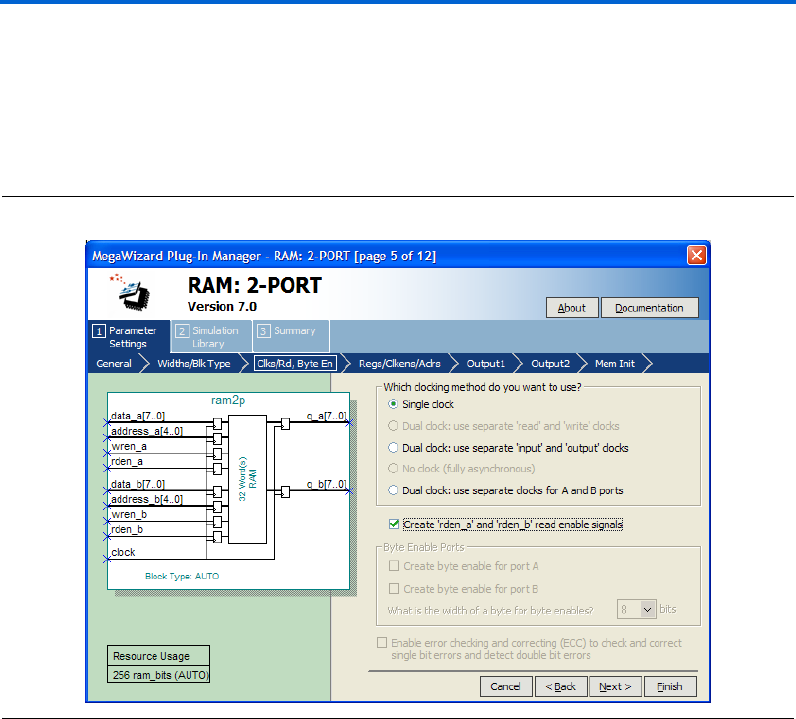Click Block Type: AUTO text

[182, 576]
